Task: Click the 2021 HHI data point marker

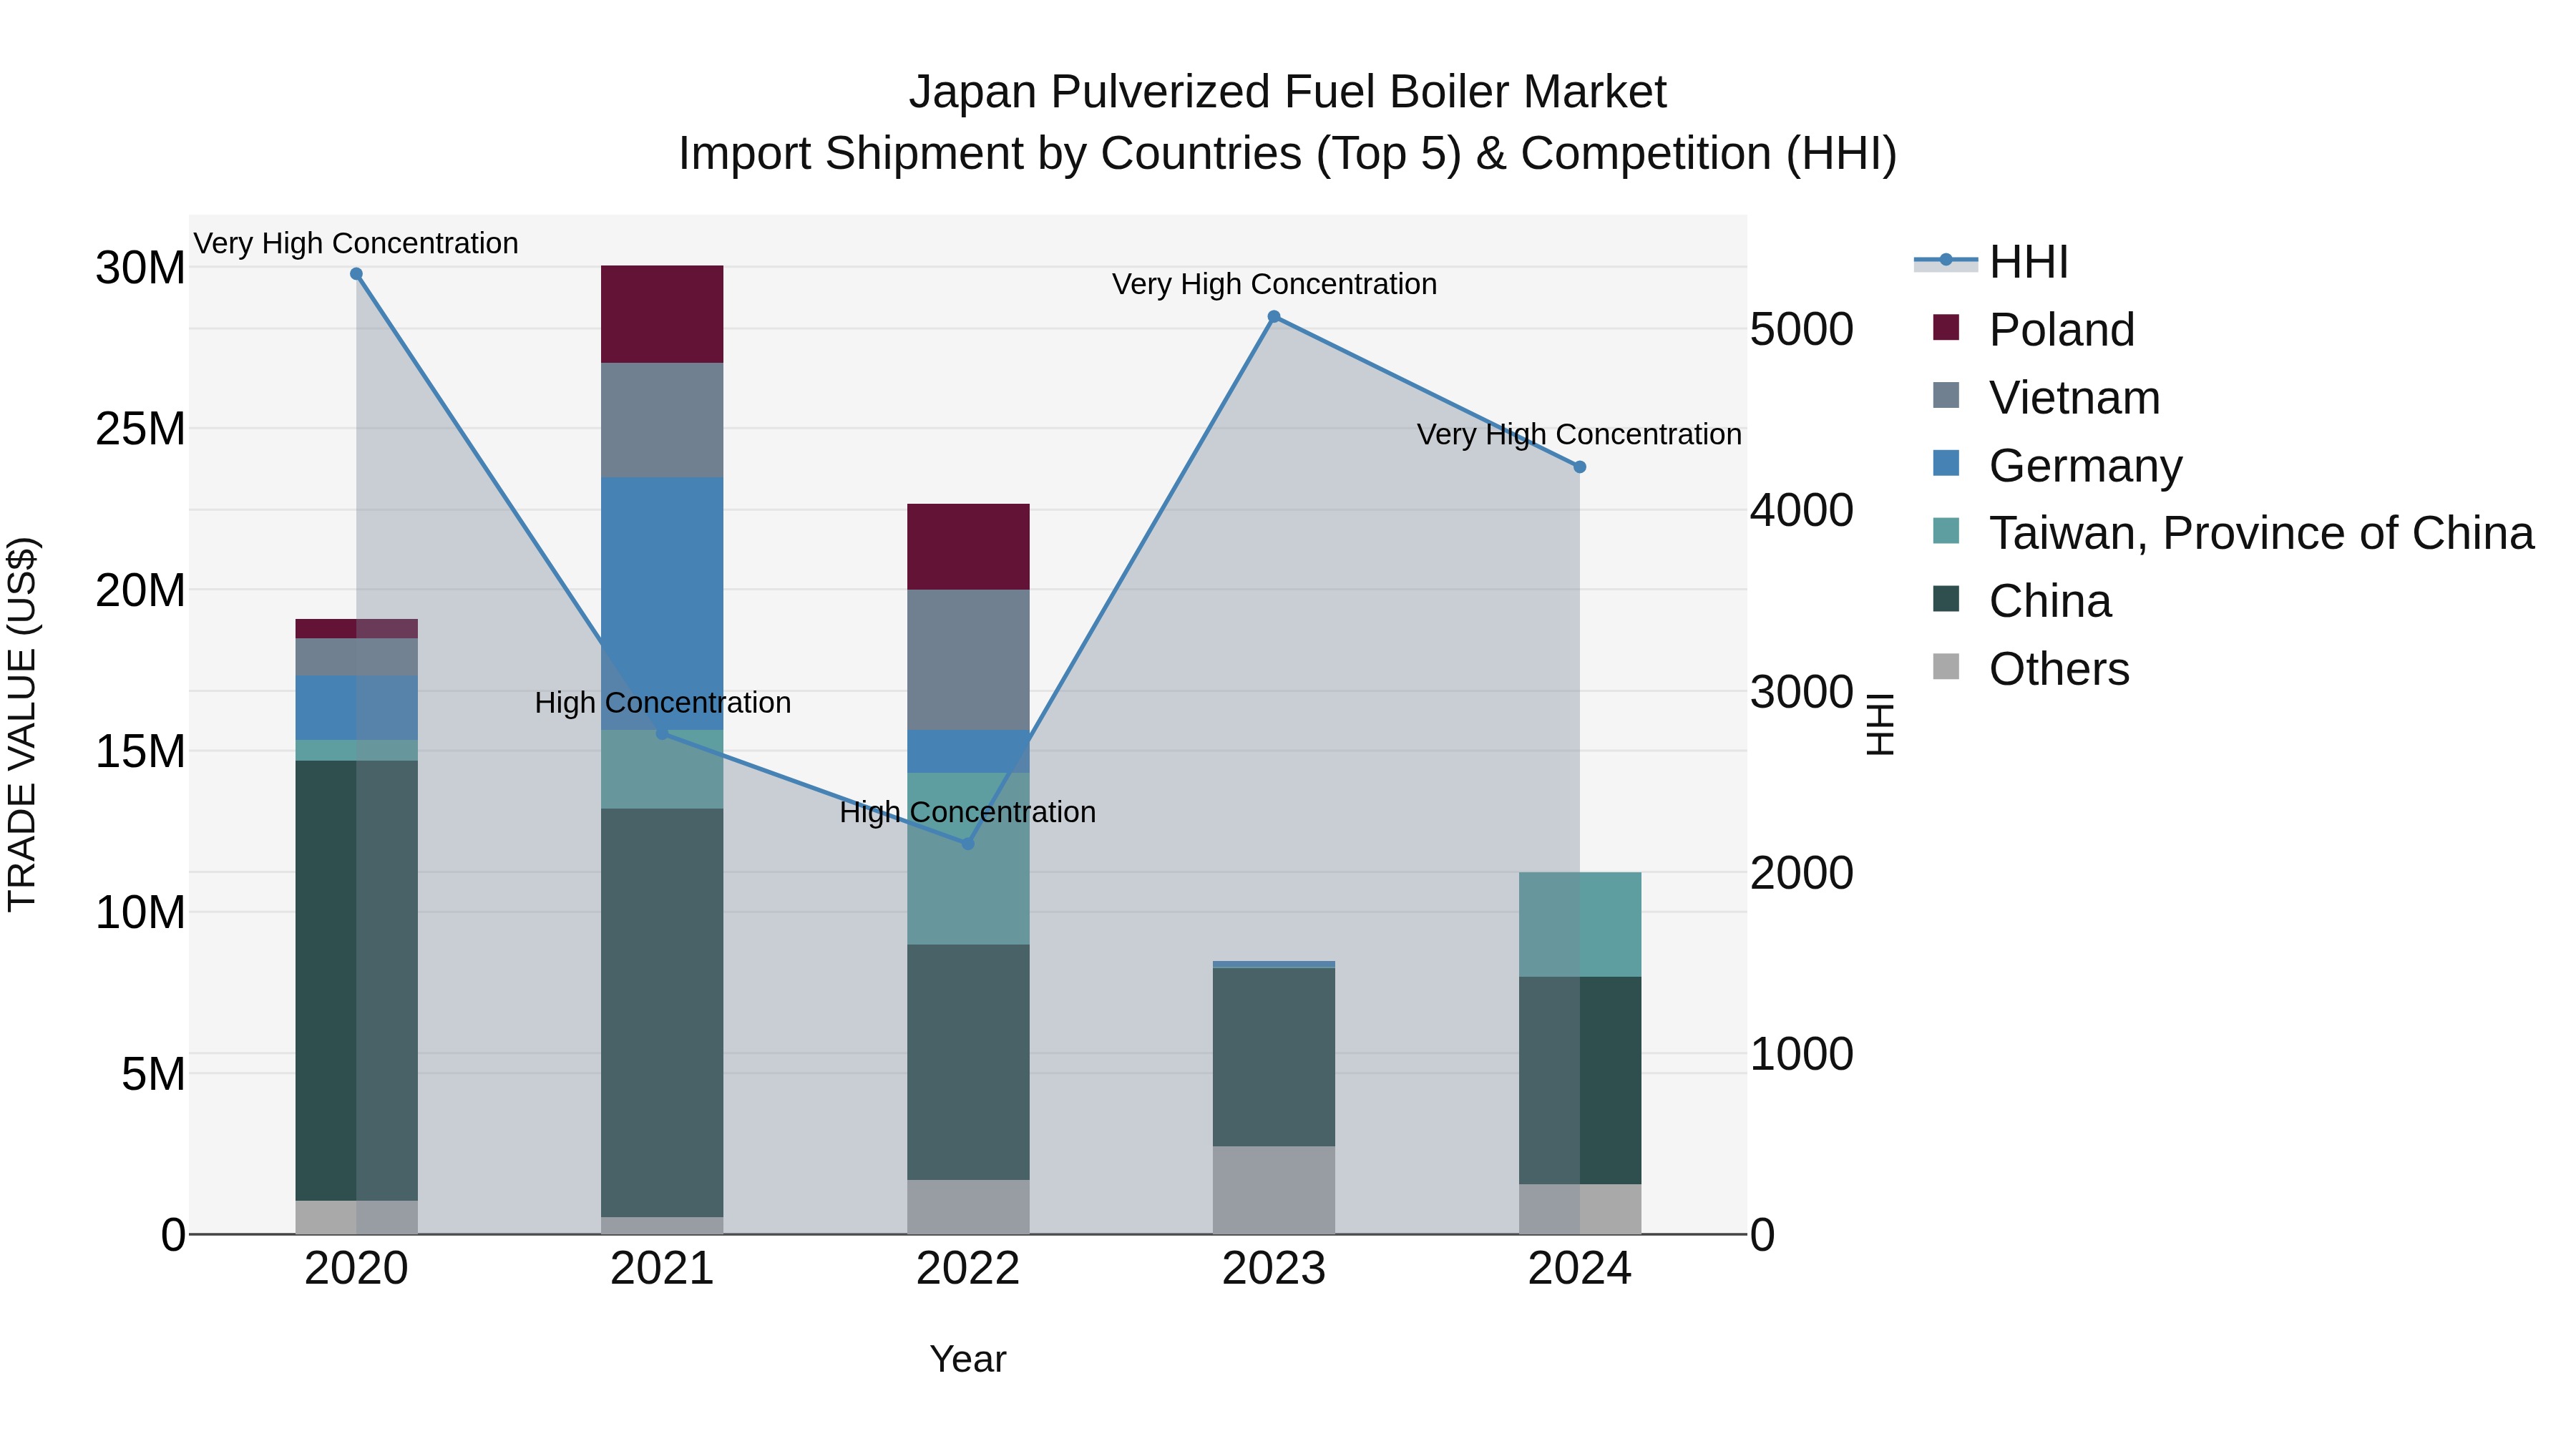Action: (x=662, y=733)
